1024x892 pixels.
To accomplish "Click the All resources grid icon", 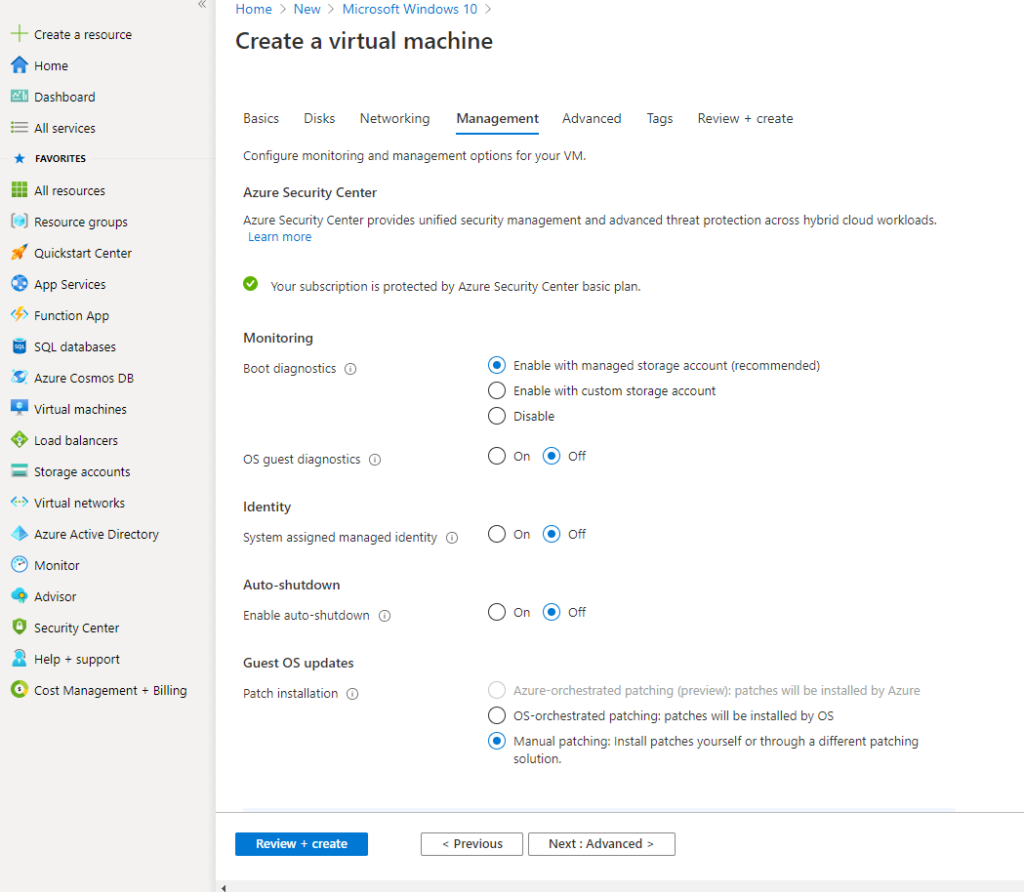I will pyautogui.click(x=20, y=190).
